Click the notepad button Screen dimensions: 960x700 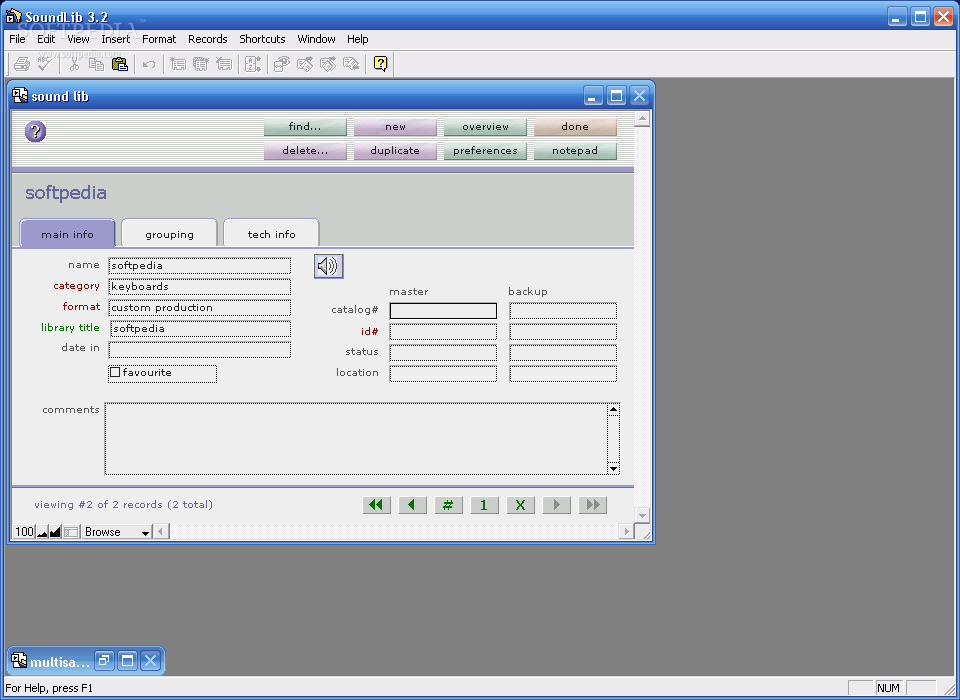[575, 151]
